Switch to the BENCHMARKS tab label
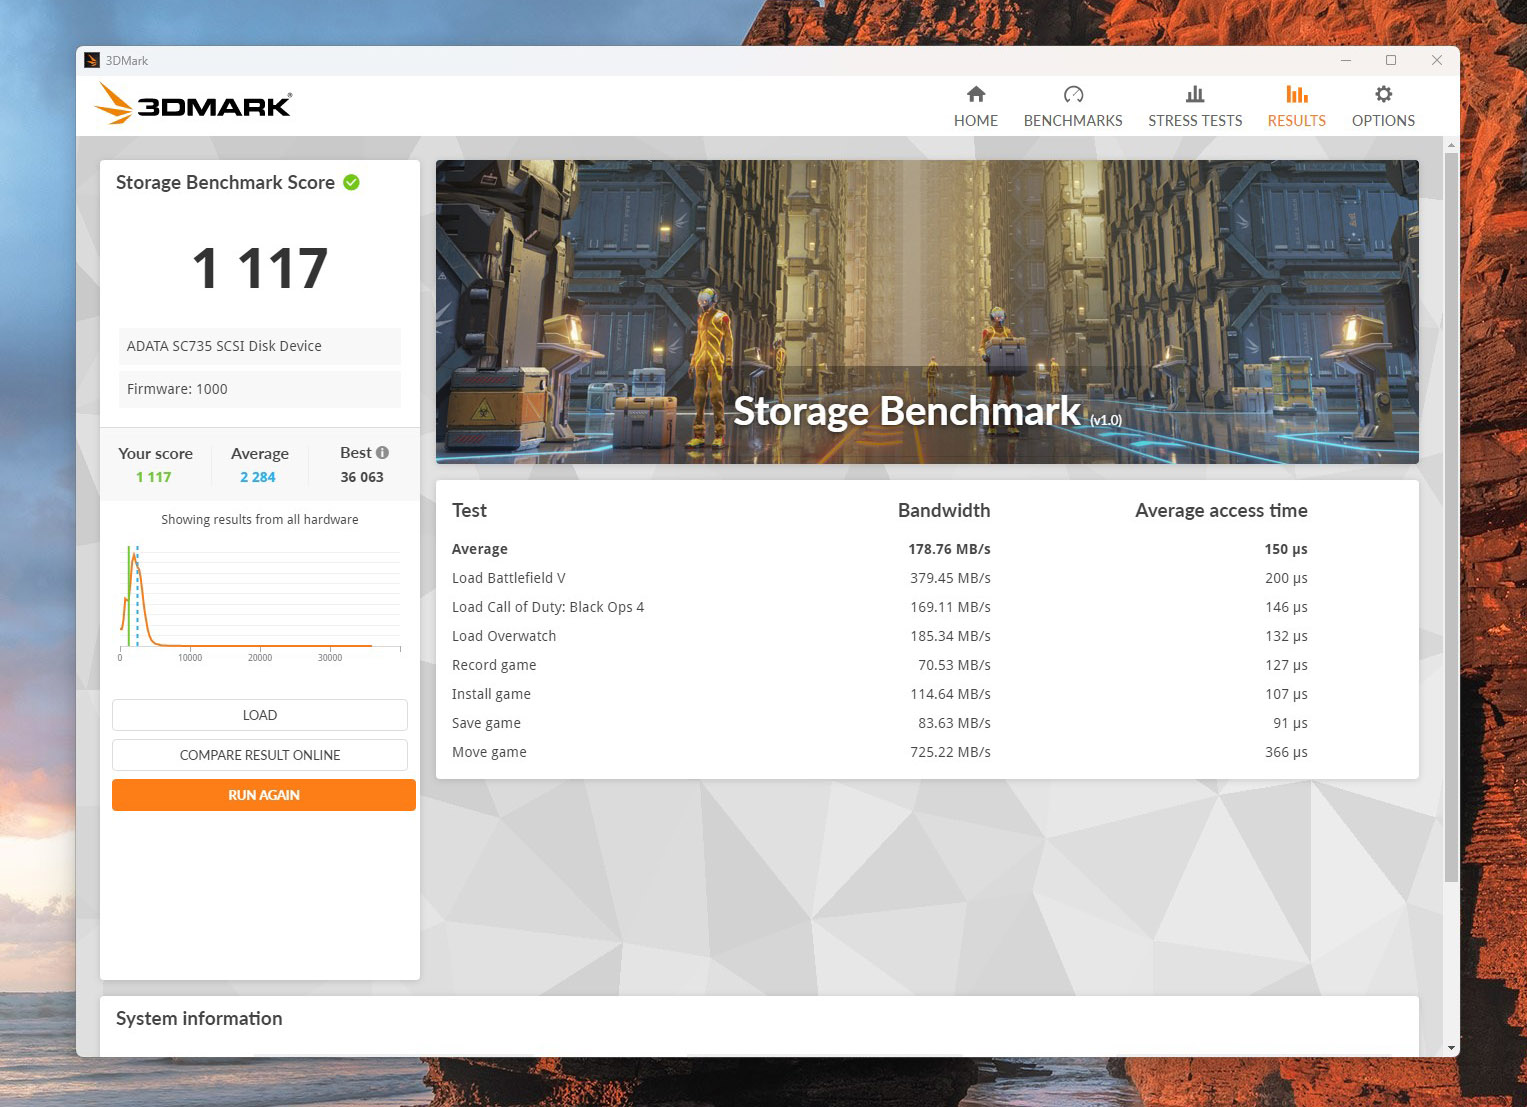 point(1073,121)
